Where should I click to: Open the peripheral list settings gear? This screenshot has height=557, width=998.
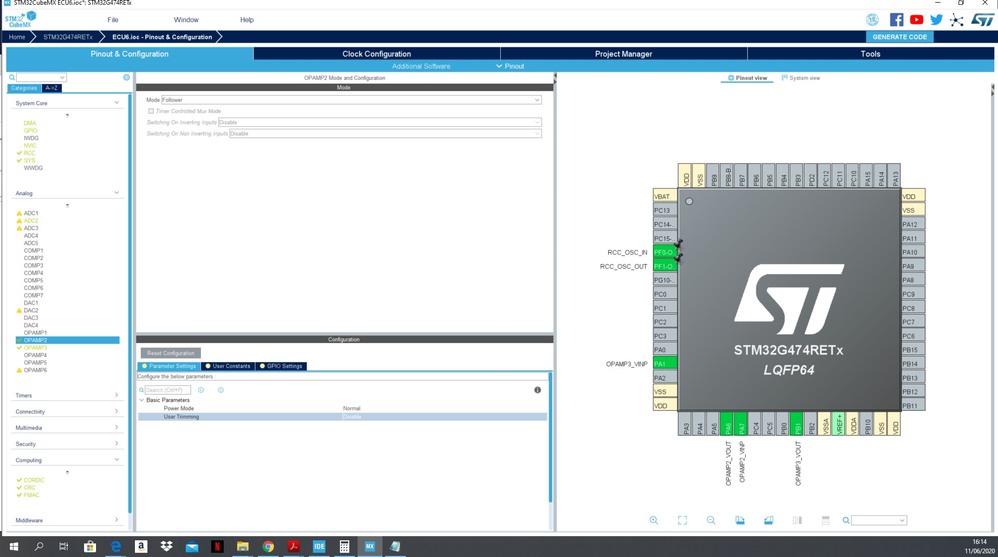126,78
